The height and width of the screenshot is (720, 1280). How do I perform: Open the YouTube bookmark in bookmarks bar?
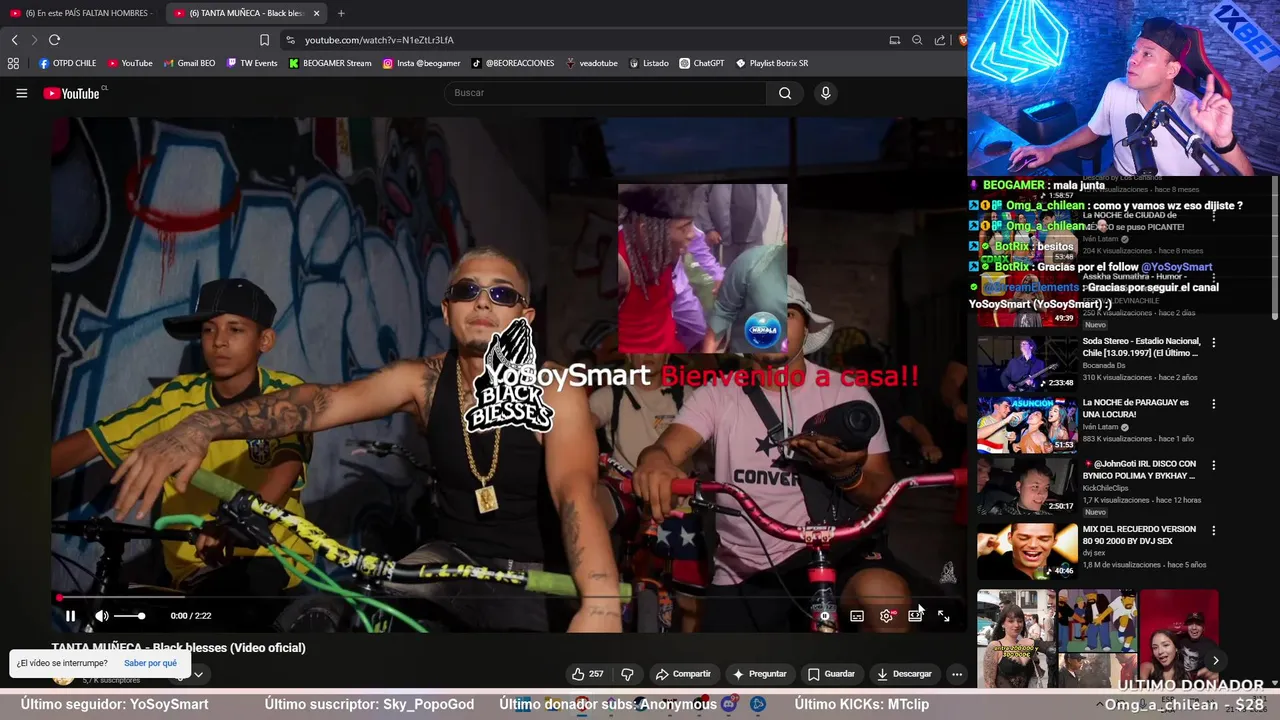tap(130, 63)
